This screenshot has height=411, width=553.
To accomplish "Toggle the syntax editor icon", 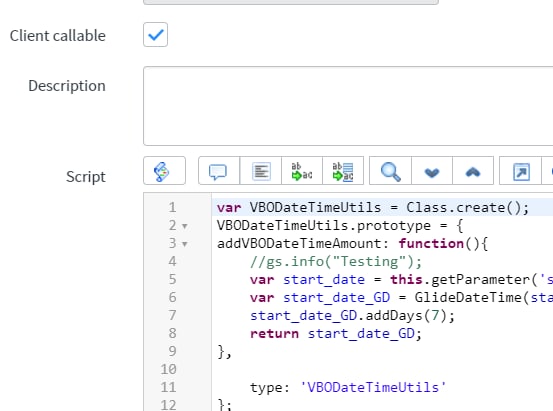I will [x=164, y=171].
